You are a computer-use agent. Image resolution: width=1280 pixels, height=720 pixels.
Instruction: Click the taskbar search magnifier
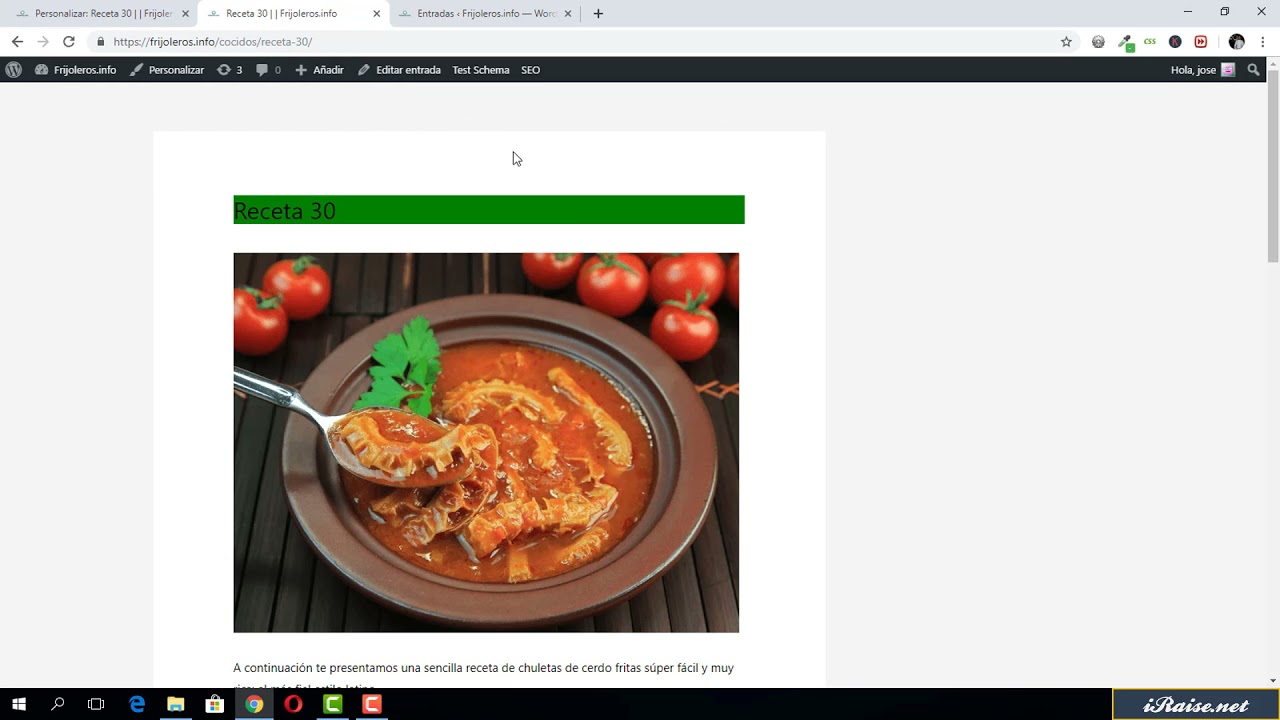pos(58,704)
